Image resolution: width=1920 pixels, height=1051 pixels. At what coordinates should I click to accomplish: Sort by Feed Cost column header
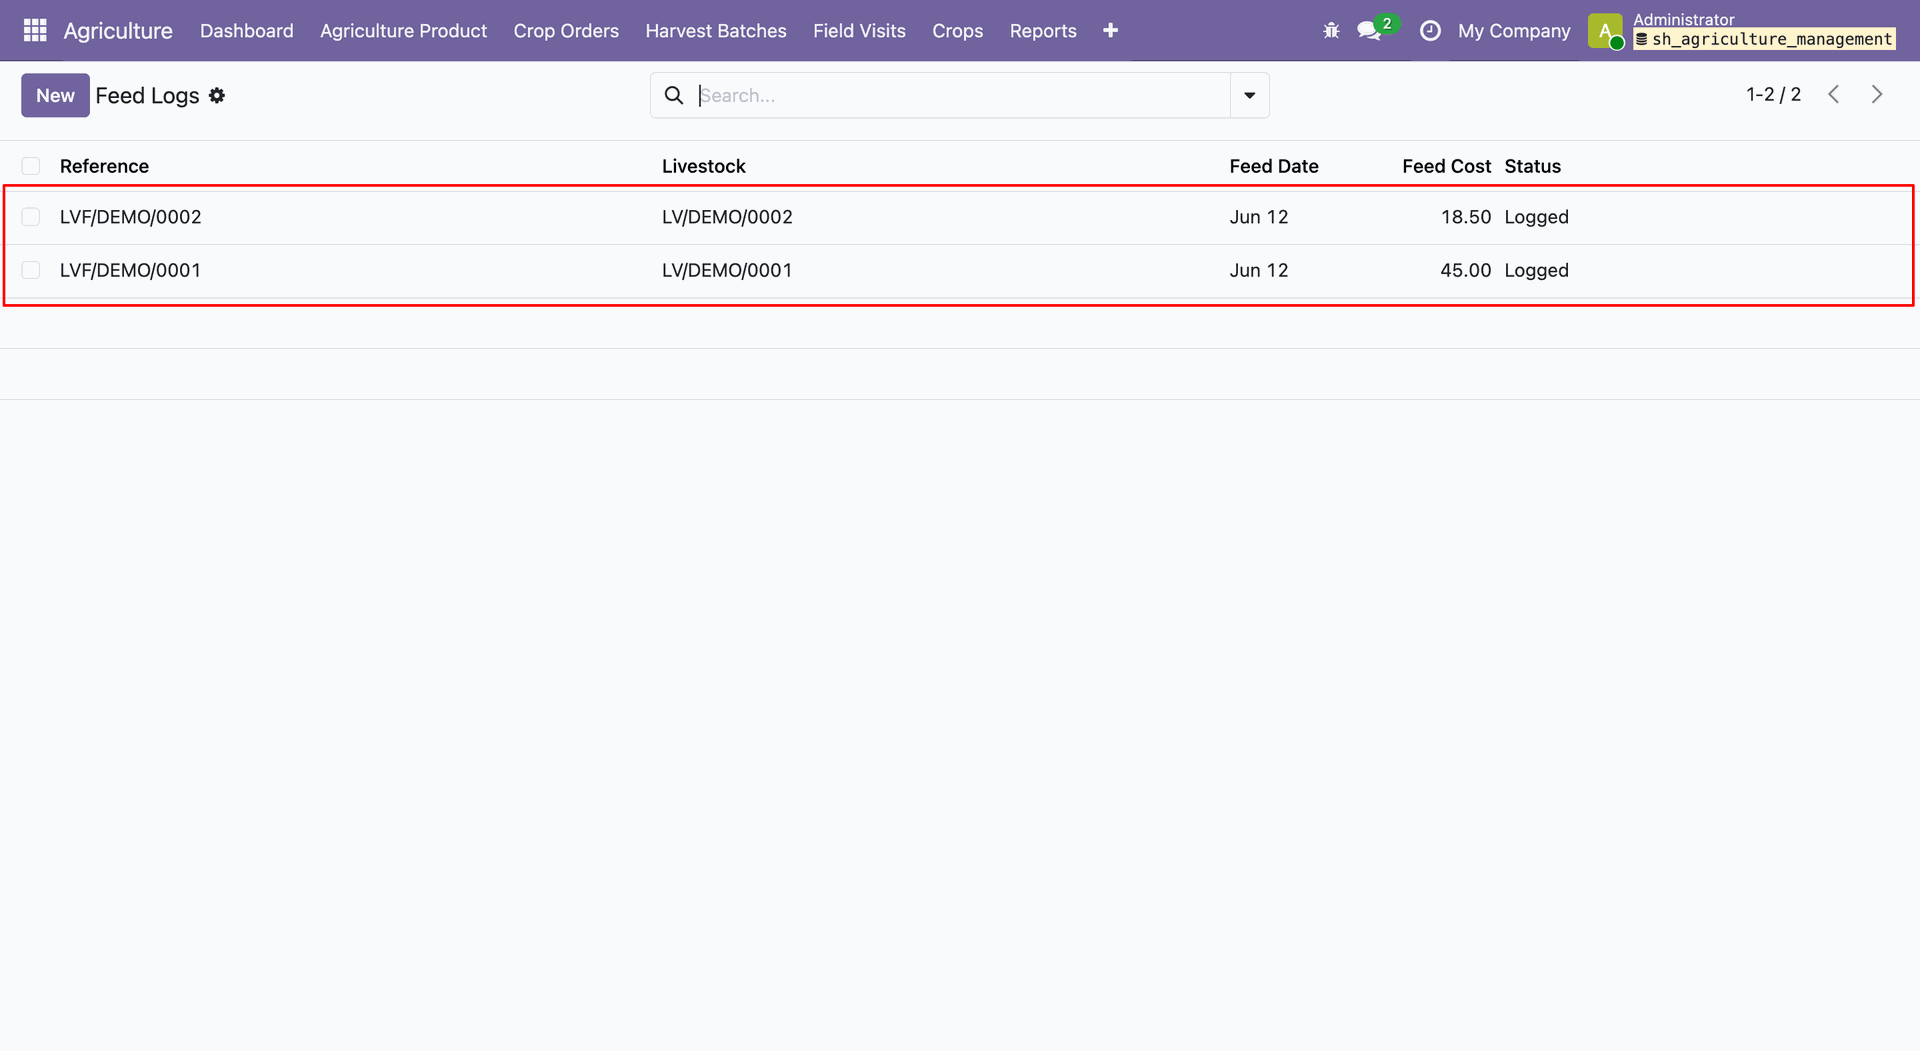coord(1446,166)
